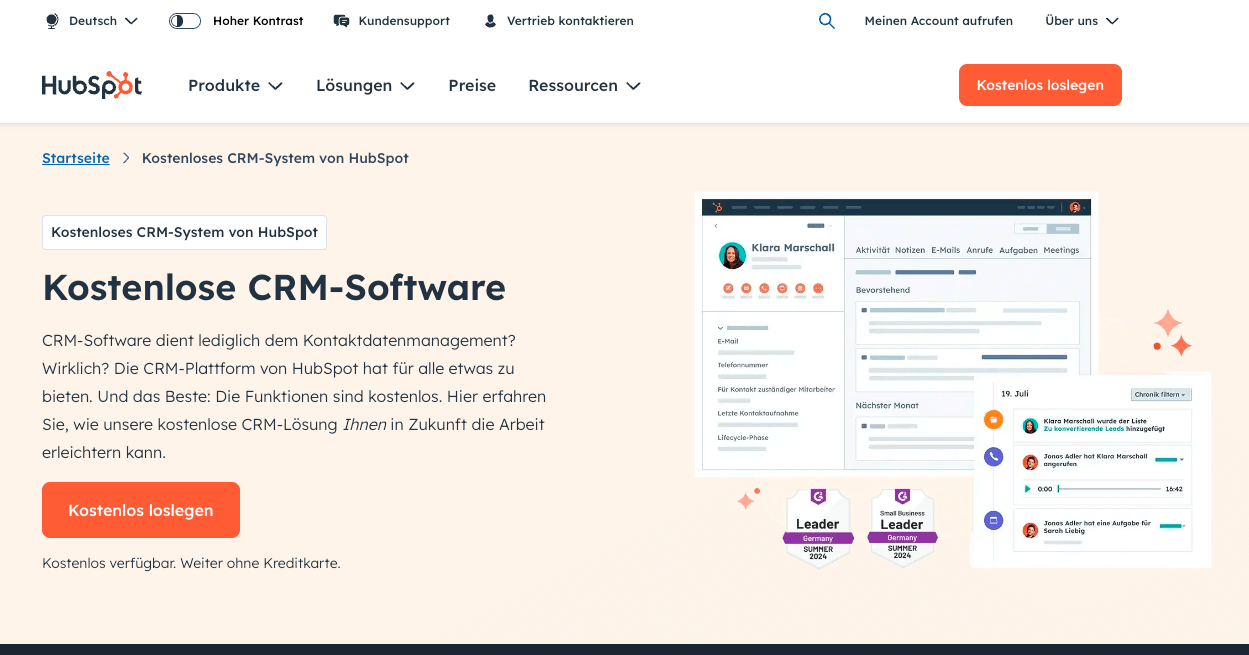Click the person icon for Vertrieb kontaktieren

coord(490,20)
